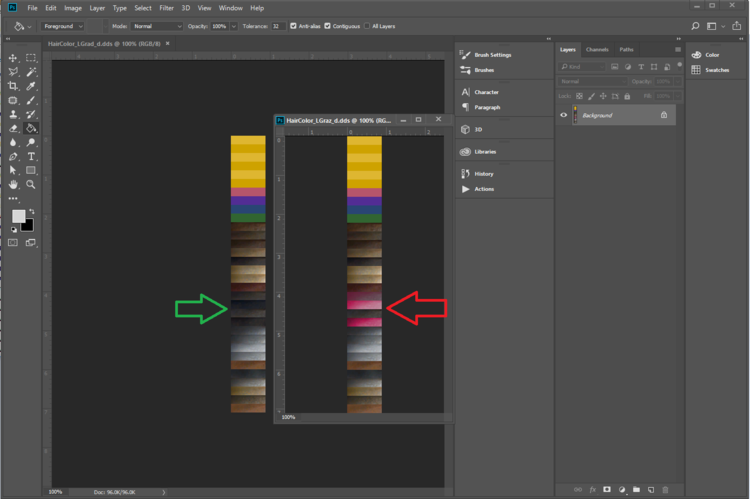
Task: Open the Search icon in options bar
Action: pos(695,26)
